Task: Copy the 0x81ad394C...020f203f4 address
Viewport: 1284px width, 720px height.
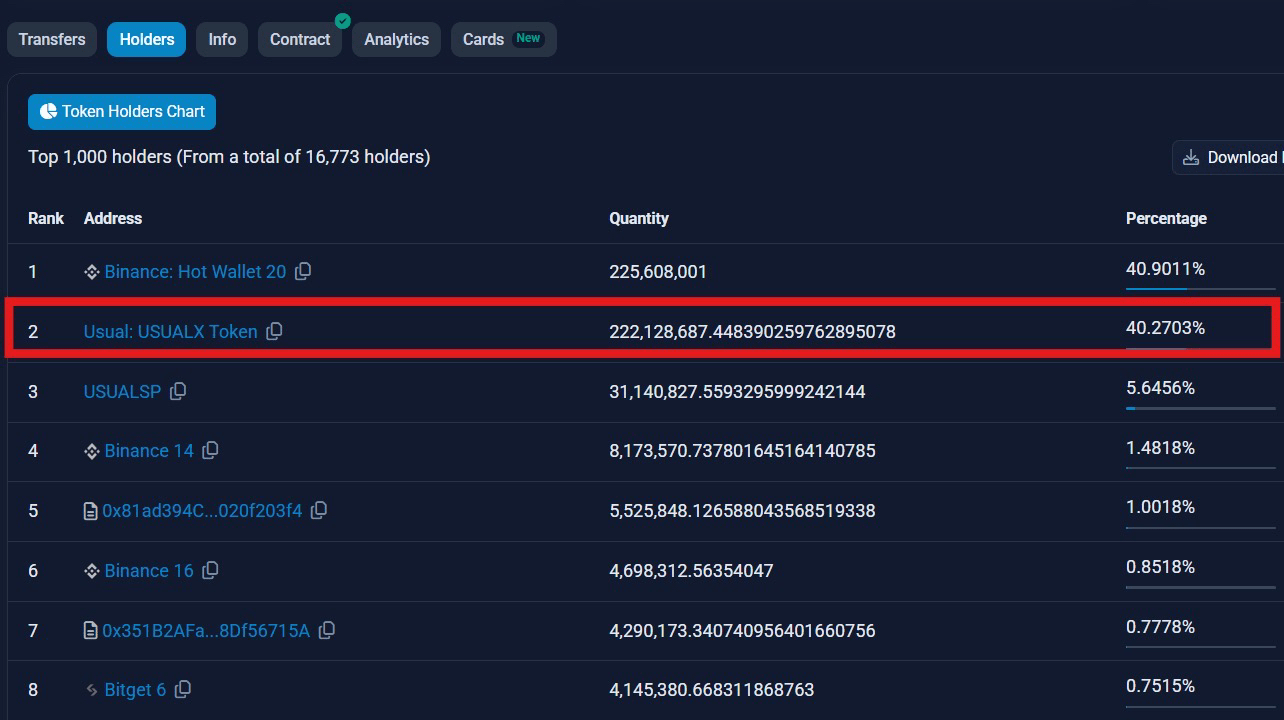Action: 319,510
